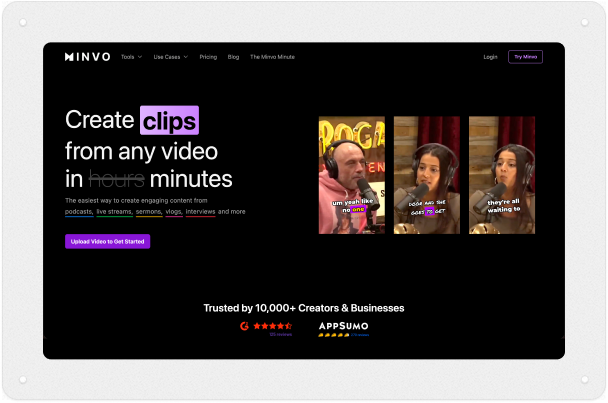
Task: Expand the Use Cases dropdown menu
Action: (x=170, y=57)
